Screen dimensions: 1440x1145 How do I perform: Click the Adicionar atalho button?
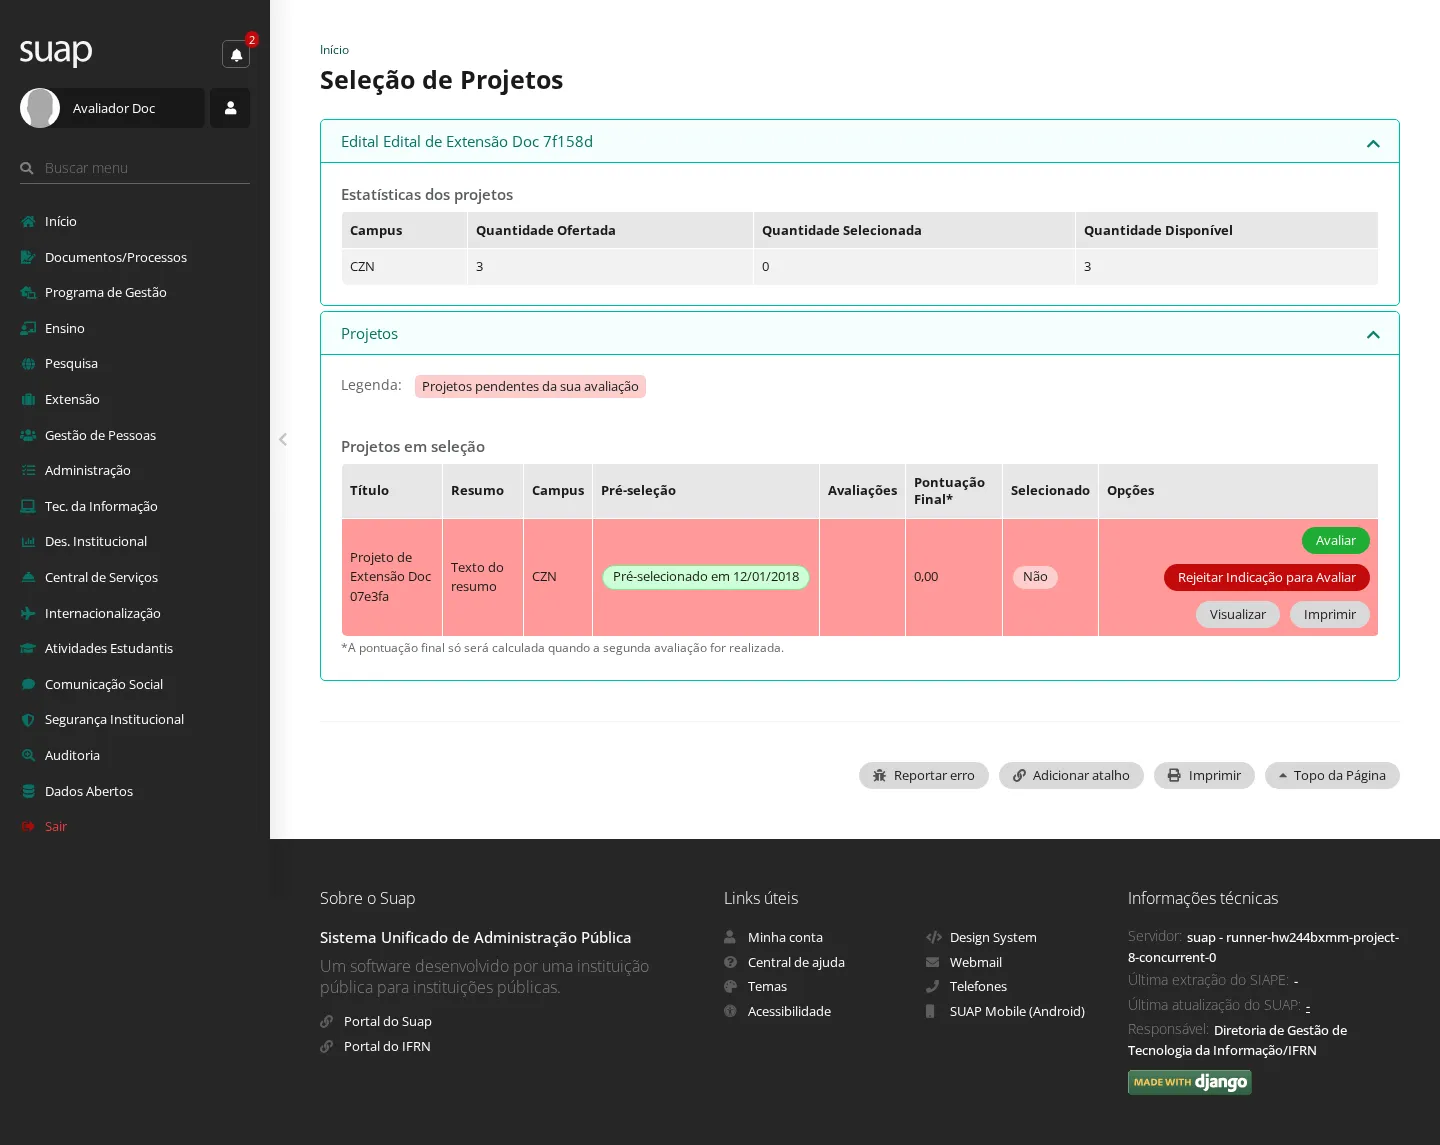[1071, 775]
